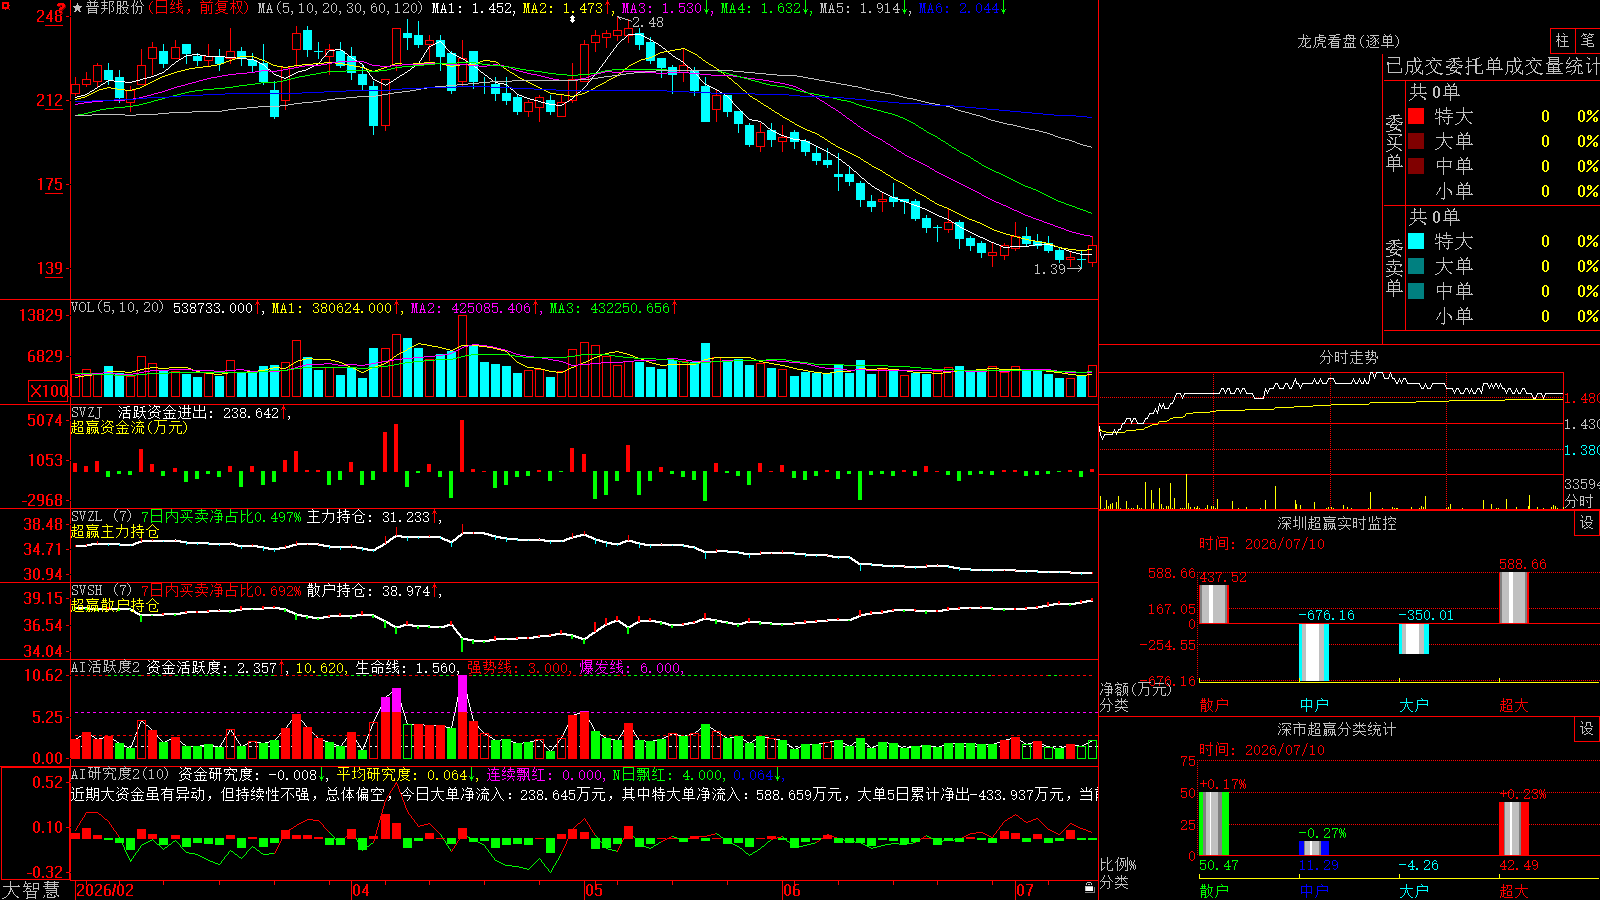Click the 2026/02 date marker on the timeline

(105, 890)
